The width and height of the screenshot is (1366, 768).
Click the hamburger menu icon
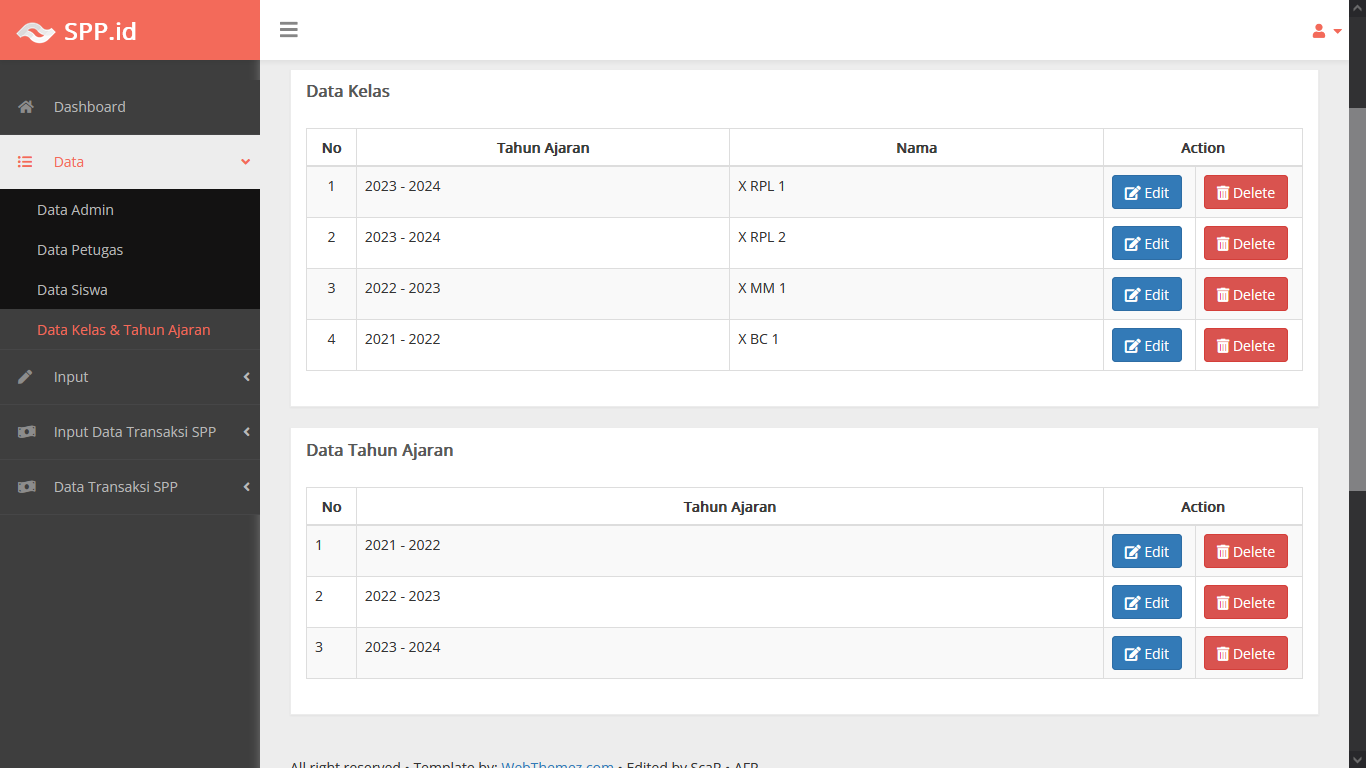(289, 30)
